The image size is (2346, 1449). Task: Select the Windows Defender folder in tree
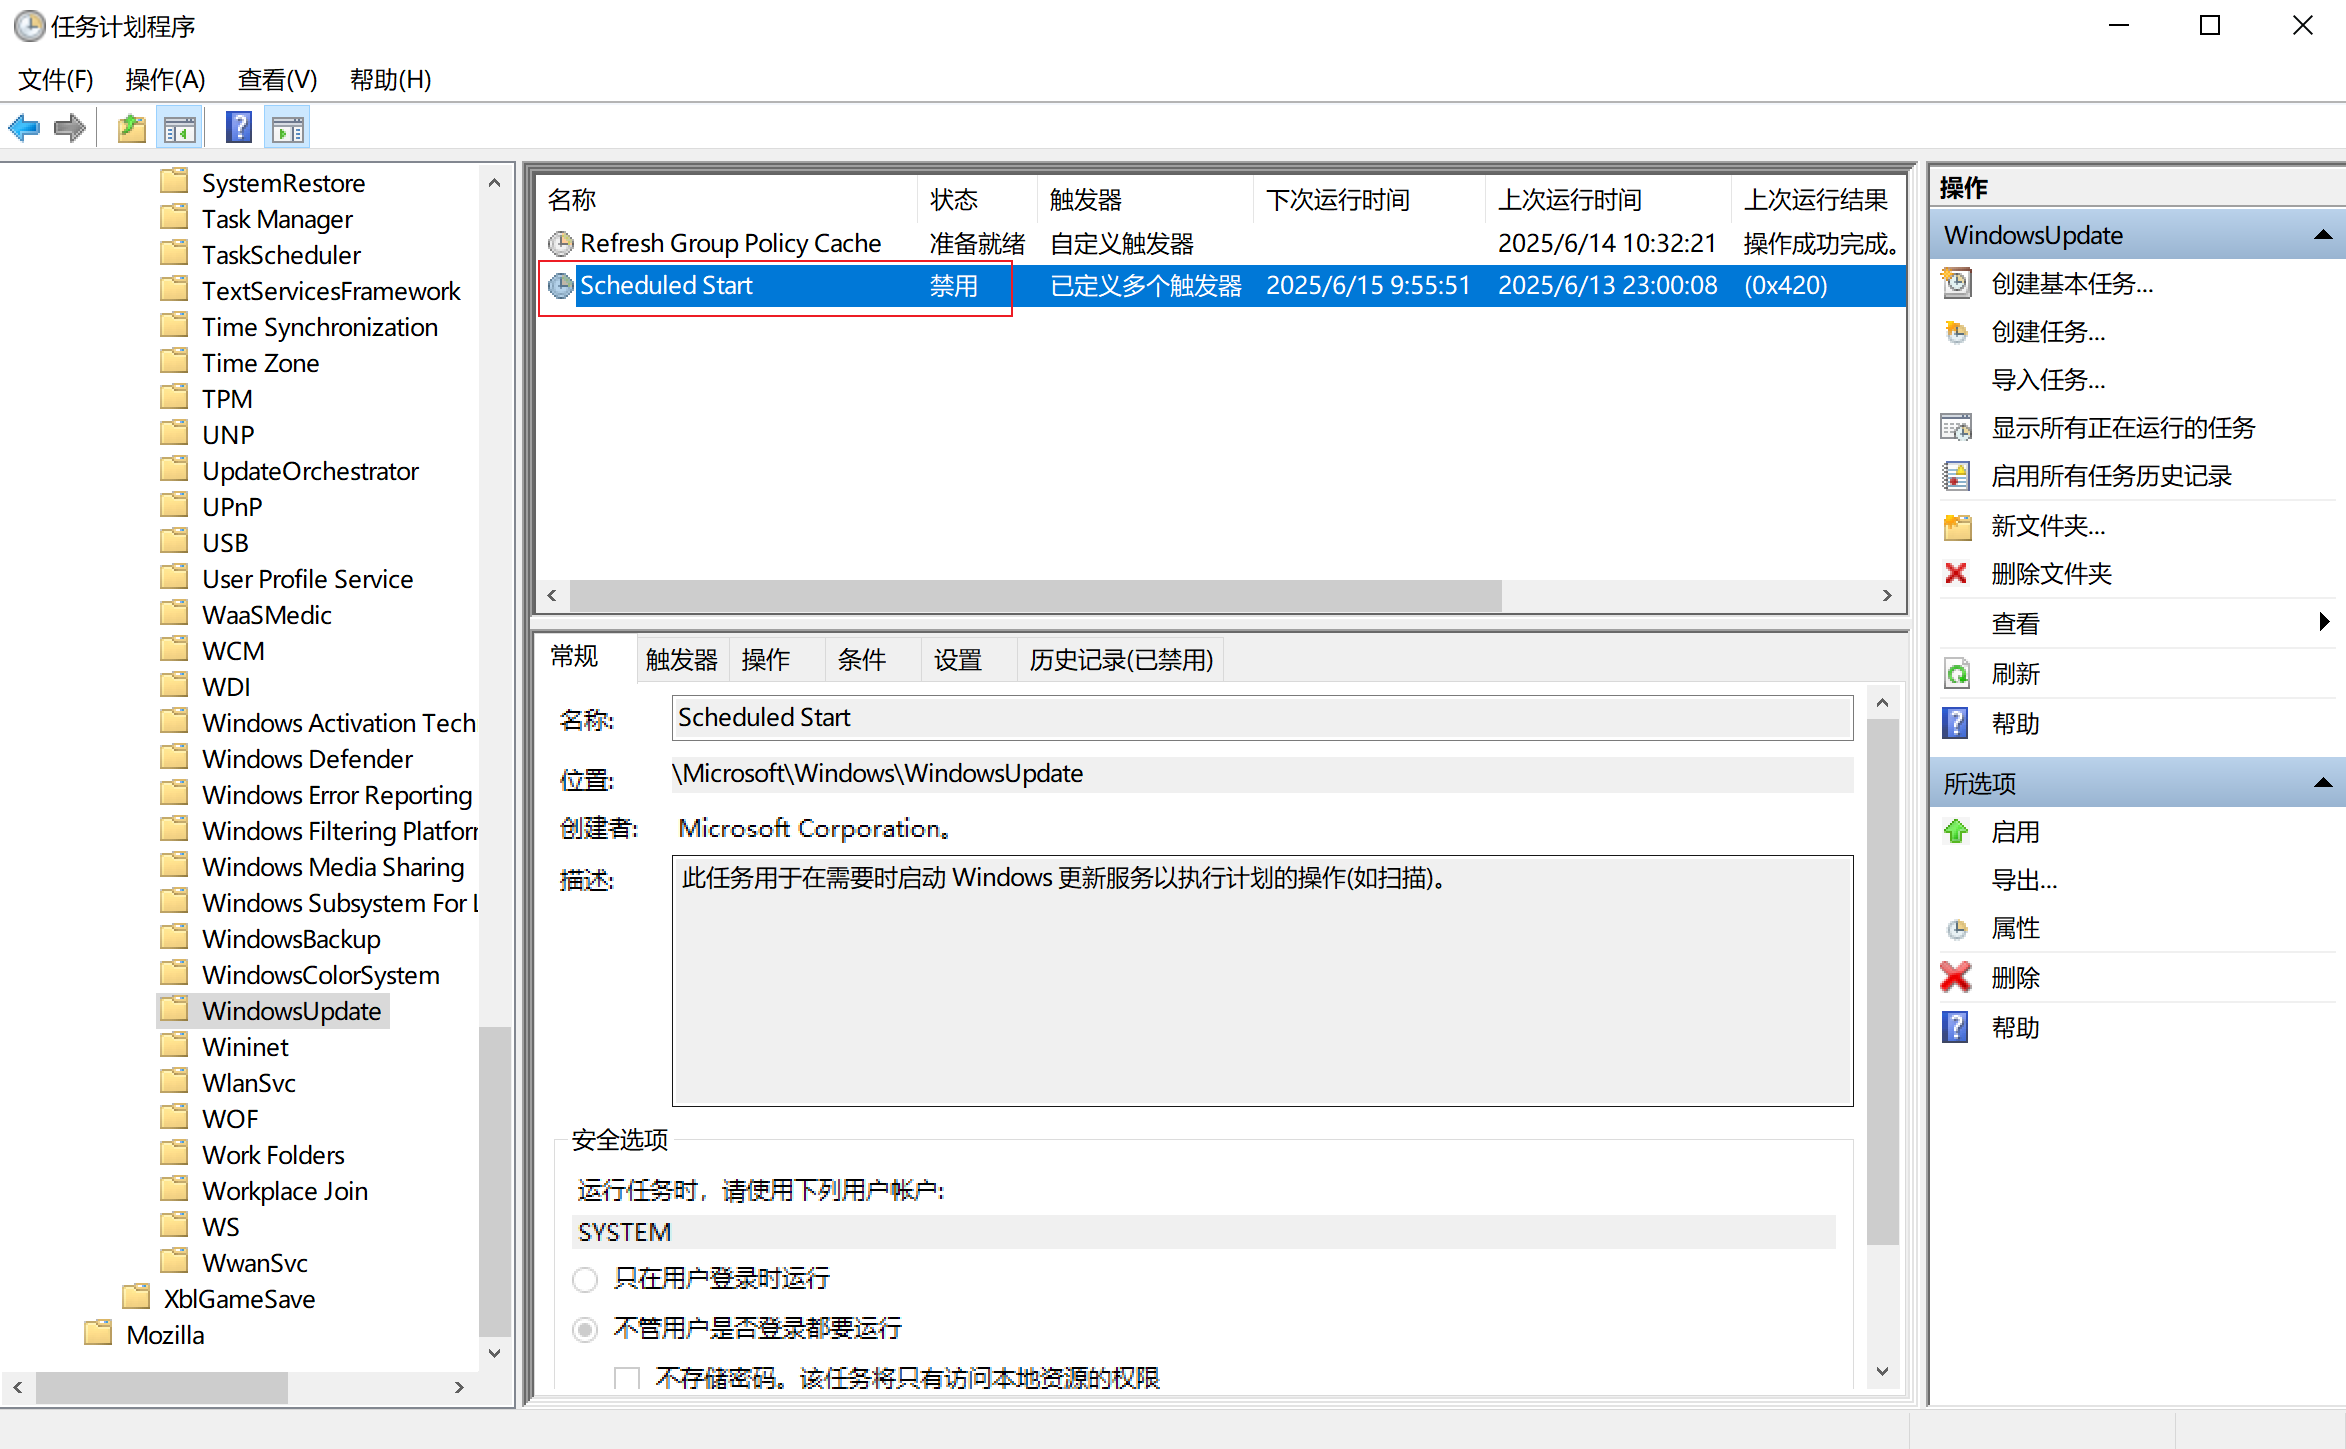(307, 759)
